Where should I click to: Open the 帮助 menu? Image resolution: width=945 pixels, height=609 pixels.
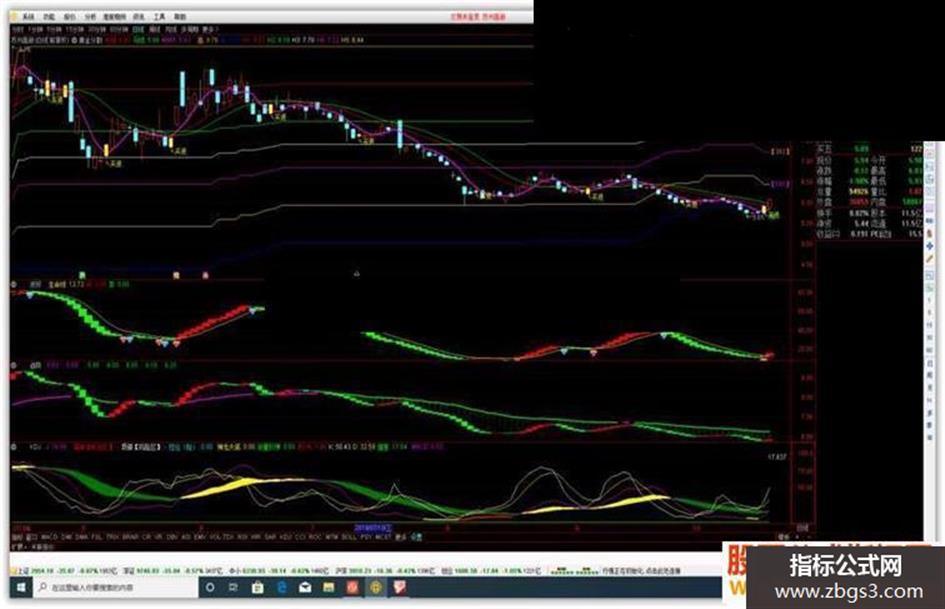point(180,17)
